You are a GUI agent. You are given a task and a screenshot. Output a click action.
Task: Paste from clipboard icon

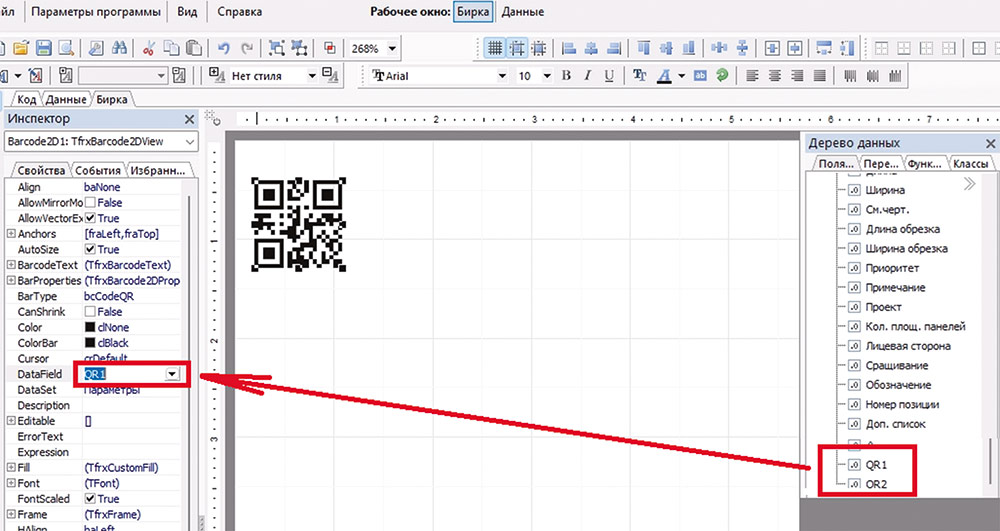[193, 48]
